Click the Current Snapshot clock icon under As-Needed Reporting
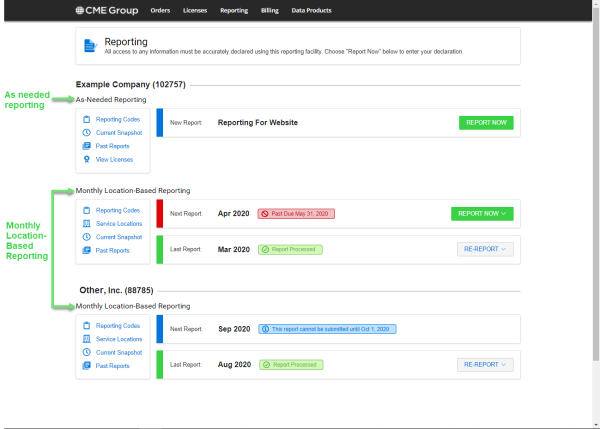The width and height of the screenshot is (600, 429). 87,133
